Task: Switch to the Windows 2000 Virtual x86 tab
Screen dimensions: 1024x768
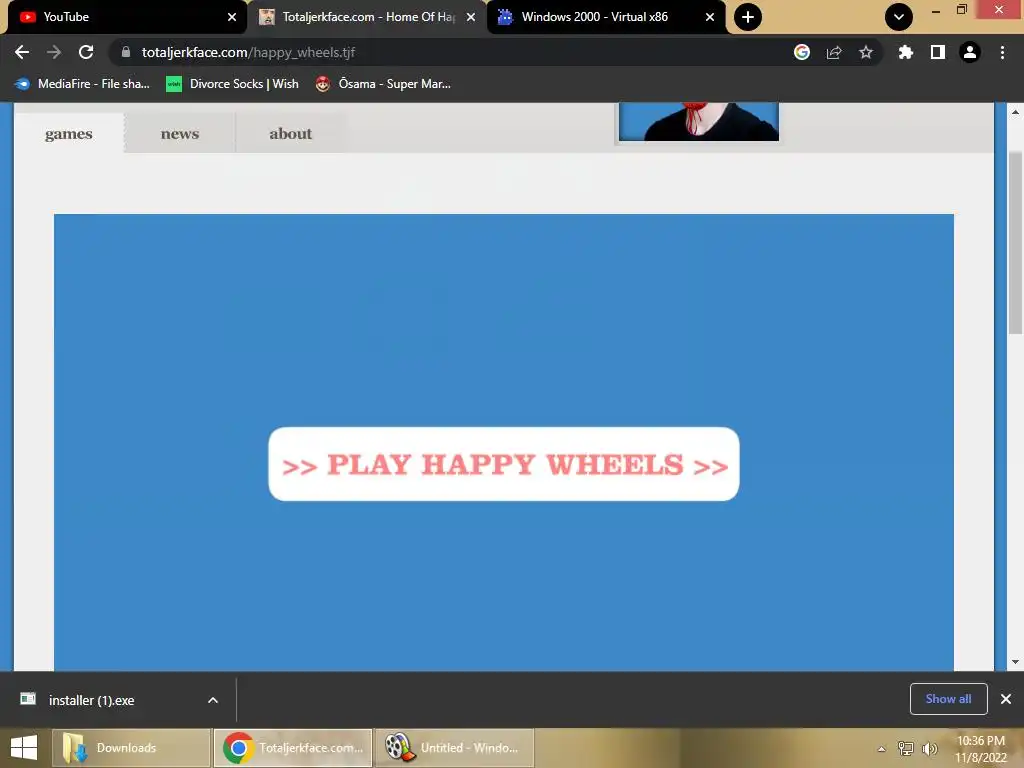Action: (605, 17)
